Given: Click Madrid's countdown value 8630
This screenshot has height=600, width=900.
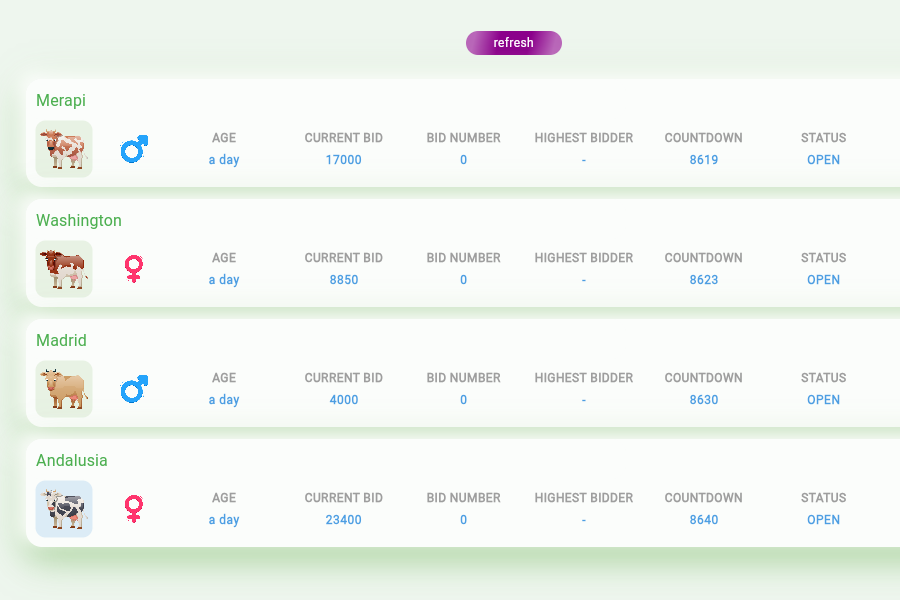Looking at the screenshot, I should [704, 400].
